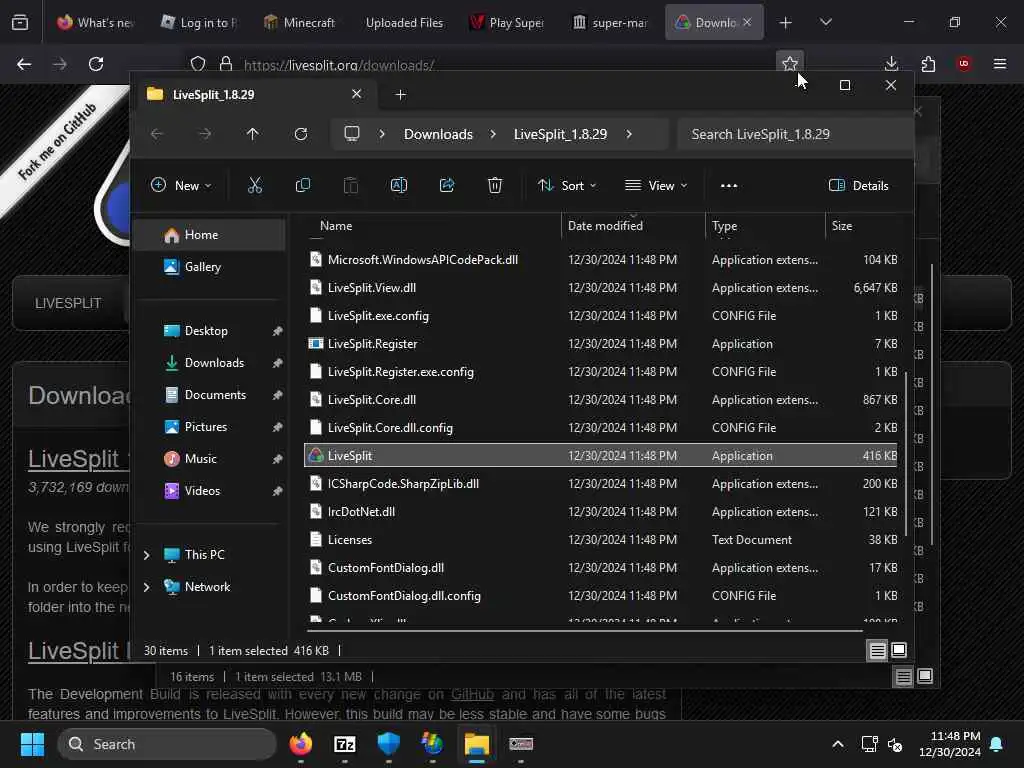Screen dimensions: 1024x768
Task: Open Gallery in the navigation pane
Action: tap(209, 267)
